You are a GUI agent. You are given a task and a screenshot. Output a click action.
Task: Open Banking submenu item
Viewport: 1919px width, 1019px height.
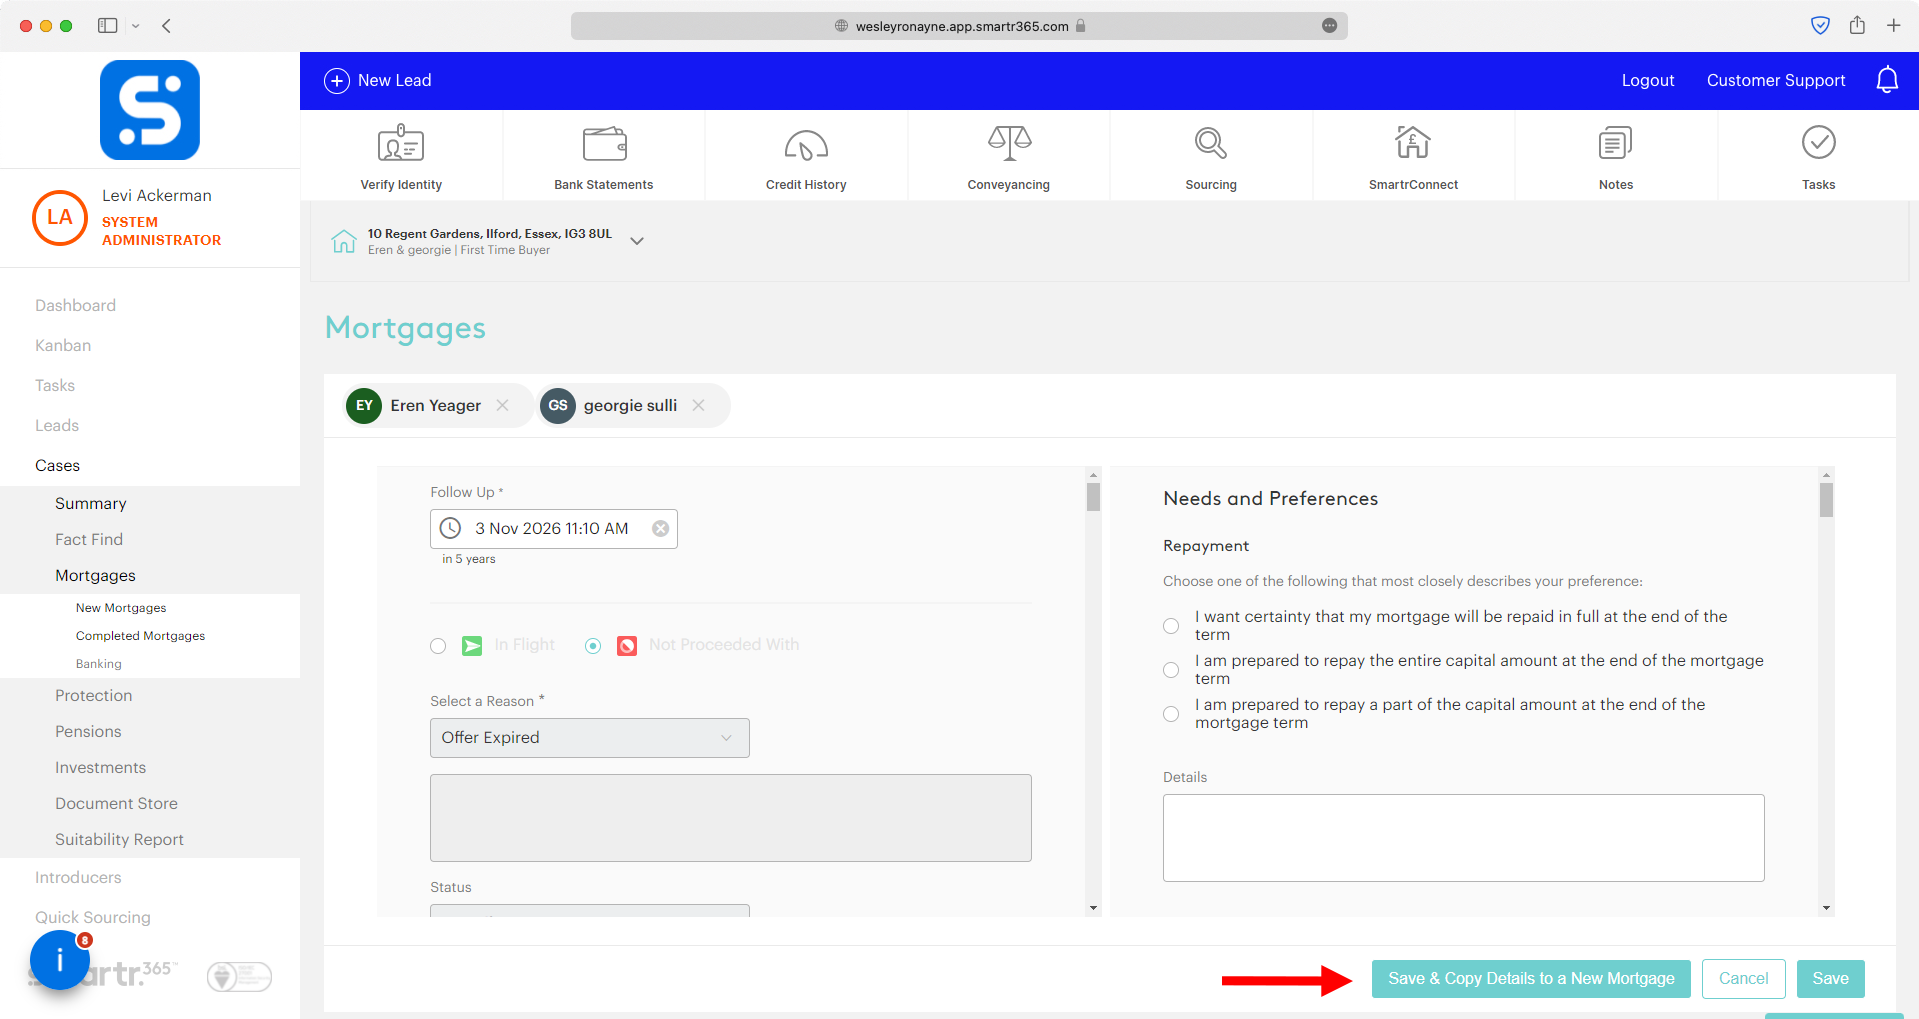click(x=99, y=664)
